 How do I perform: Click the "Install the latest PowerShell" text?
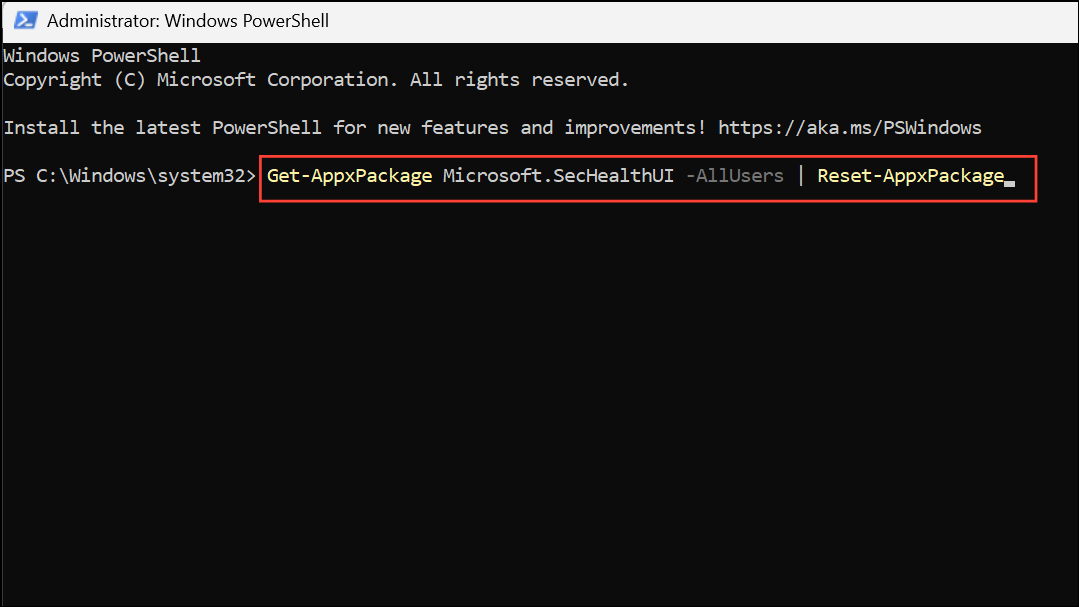(x=163, y=128)
